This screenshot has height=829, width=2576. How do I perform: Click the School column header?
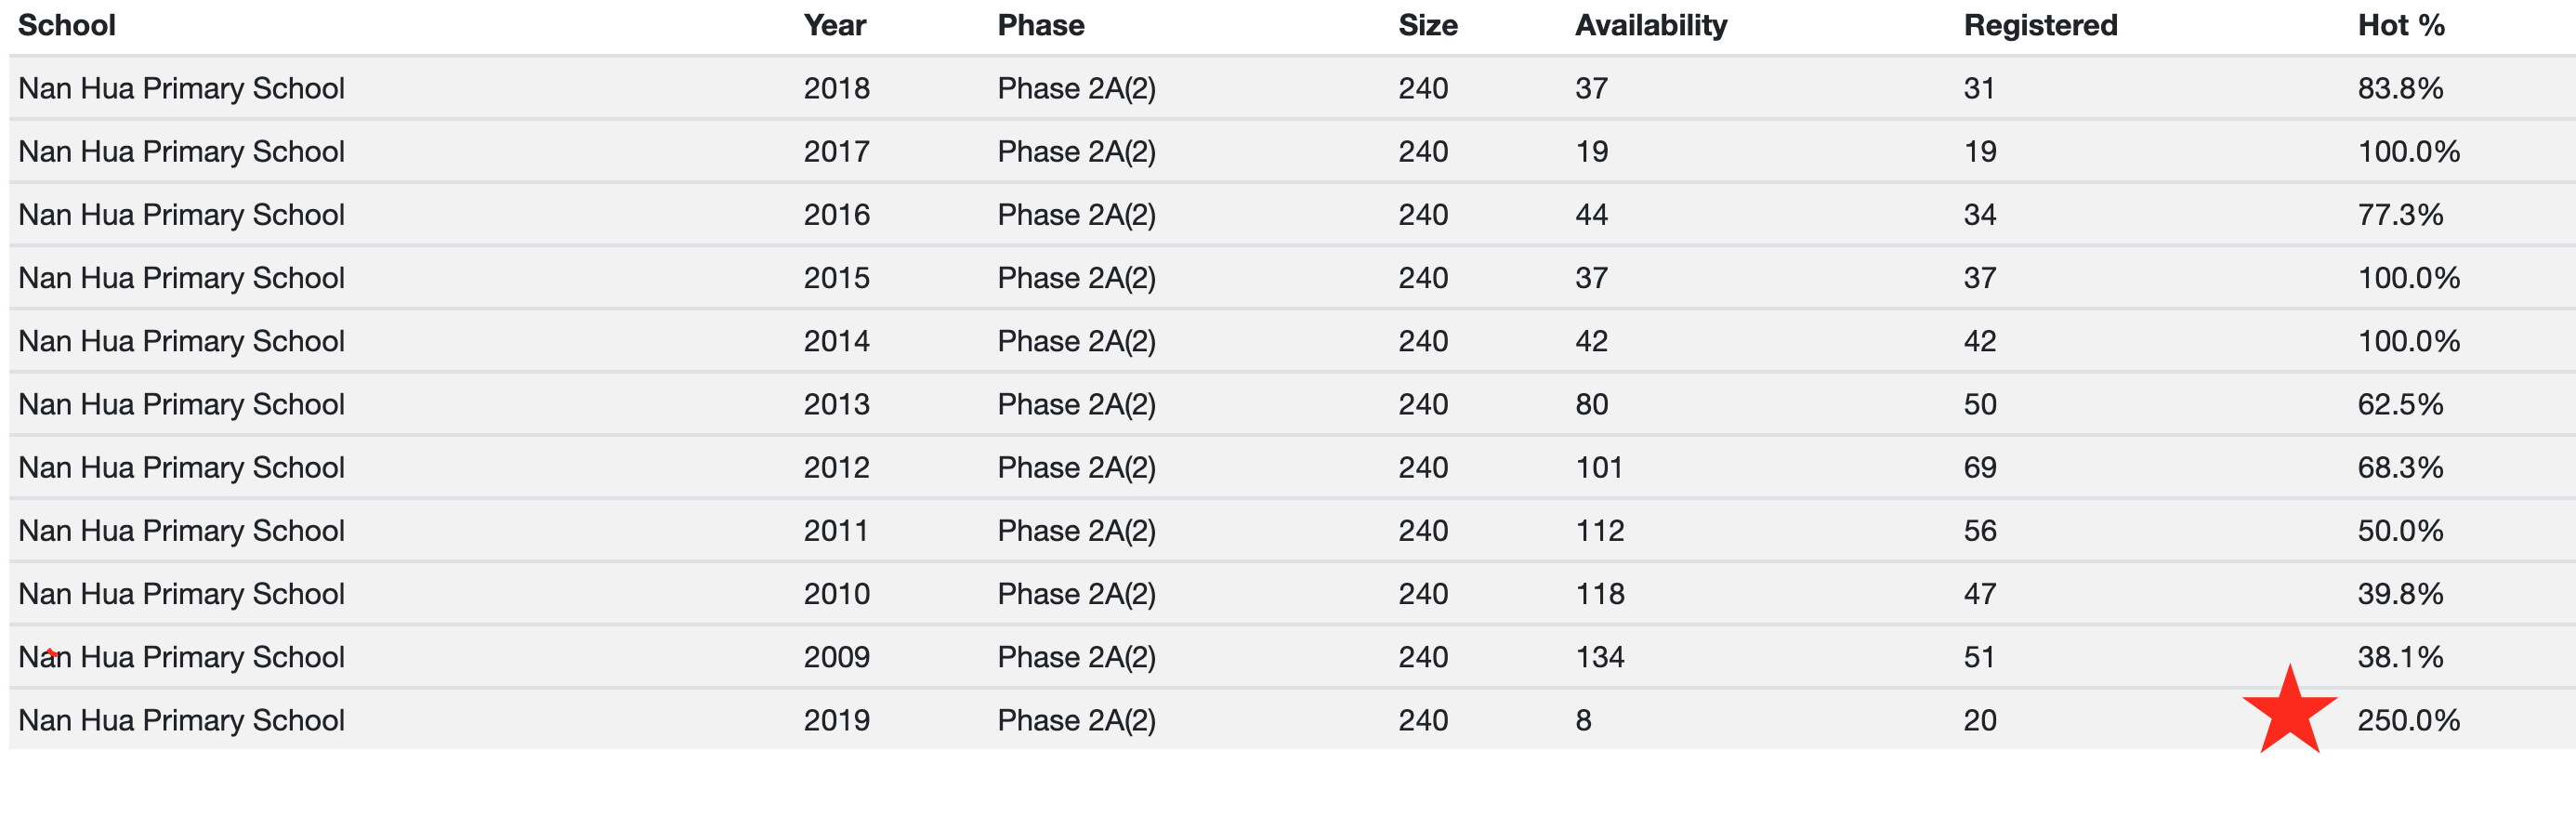67,25
